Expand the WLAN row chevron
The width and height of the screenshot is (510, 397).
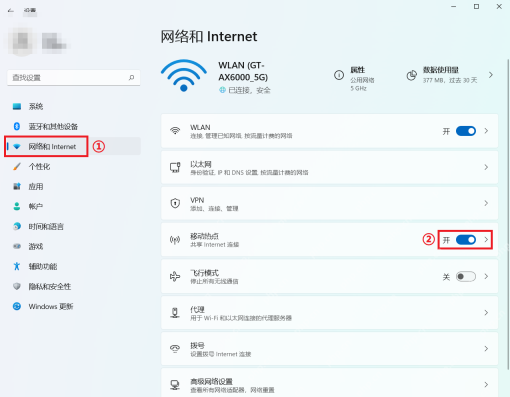486,131
